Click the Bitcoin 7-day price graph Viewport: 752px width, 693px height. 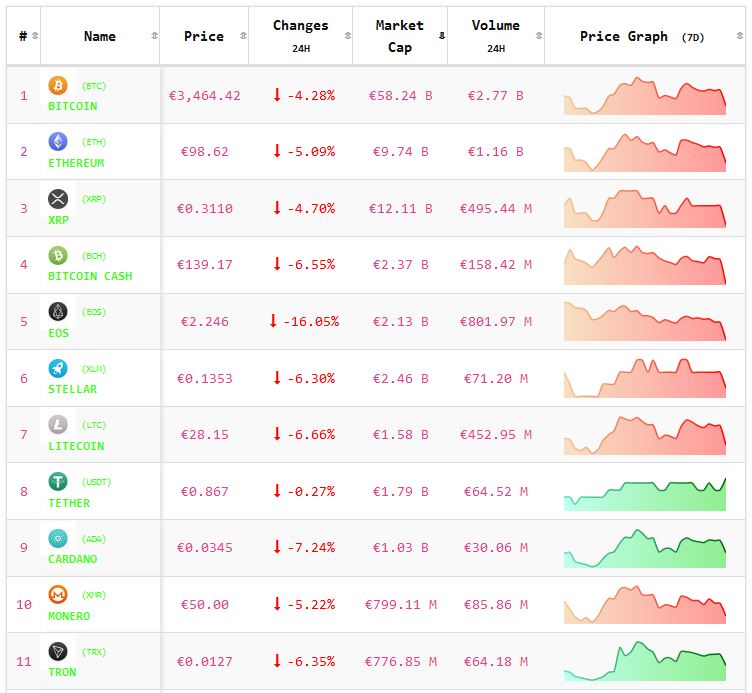pyautogui.click(x=645, y=97)
